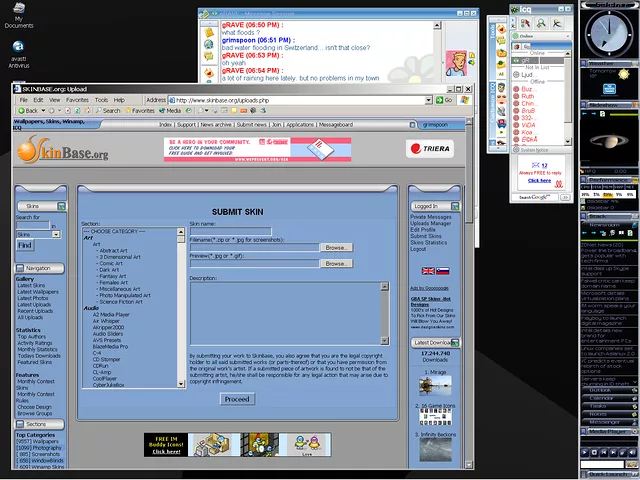
Task: Launch avast! Antivirus desktop icon
Action: [18, 54]
